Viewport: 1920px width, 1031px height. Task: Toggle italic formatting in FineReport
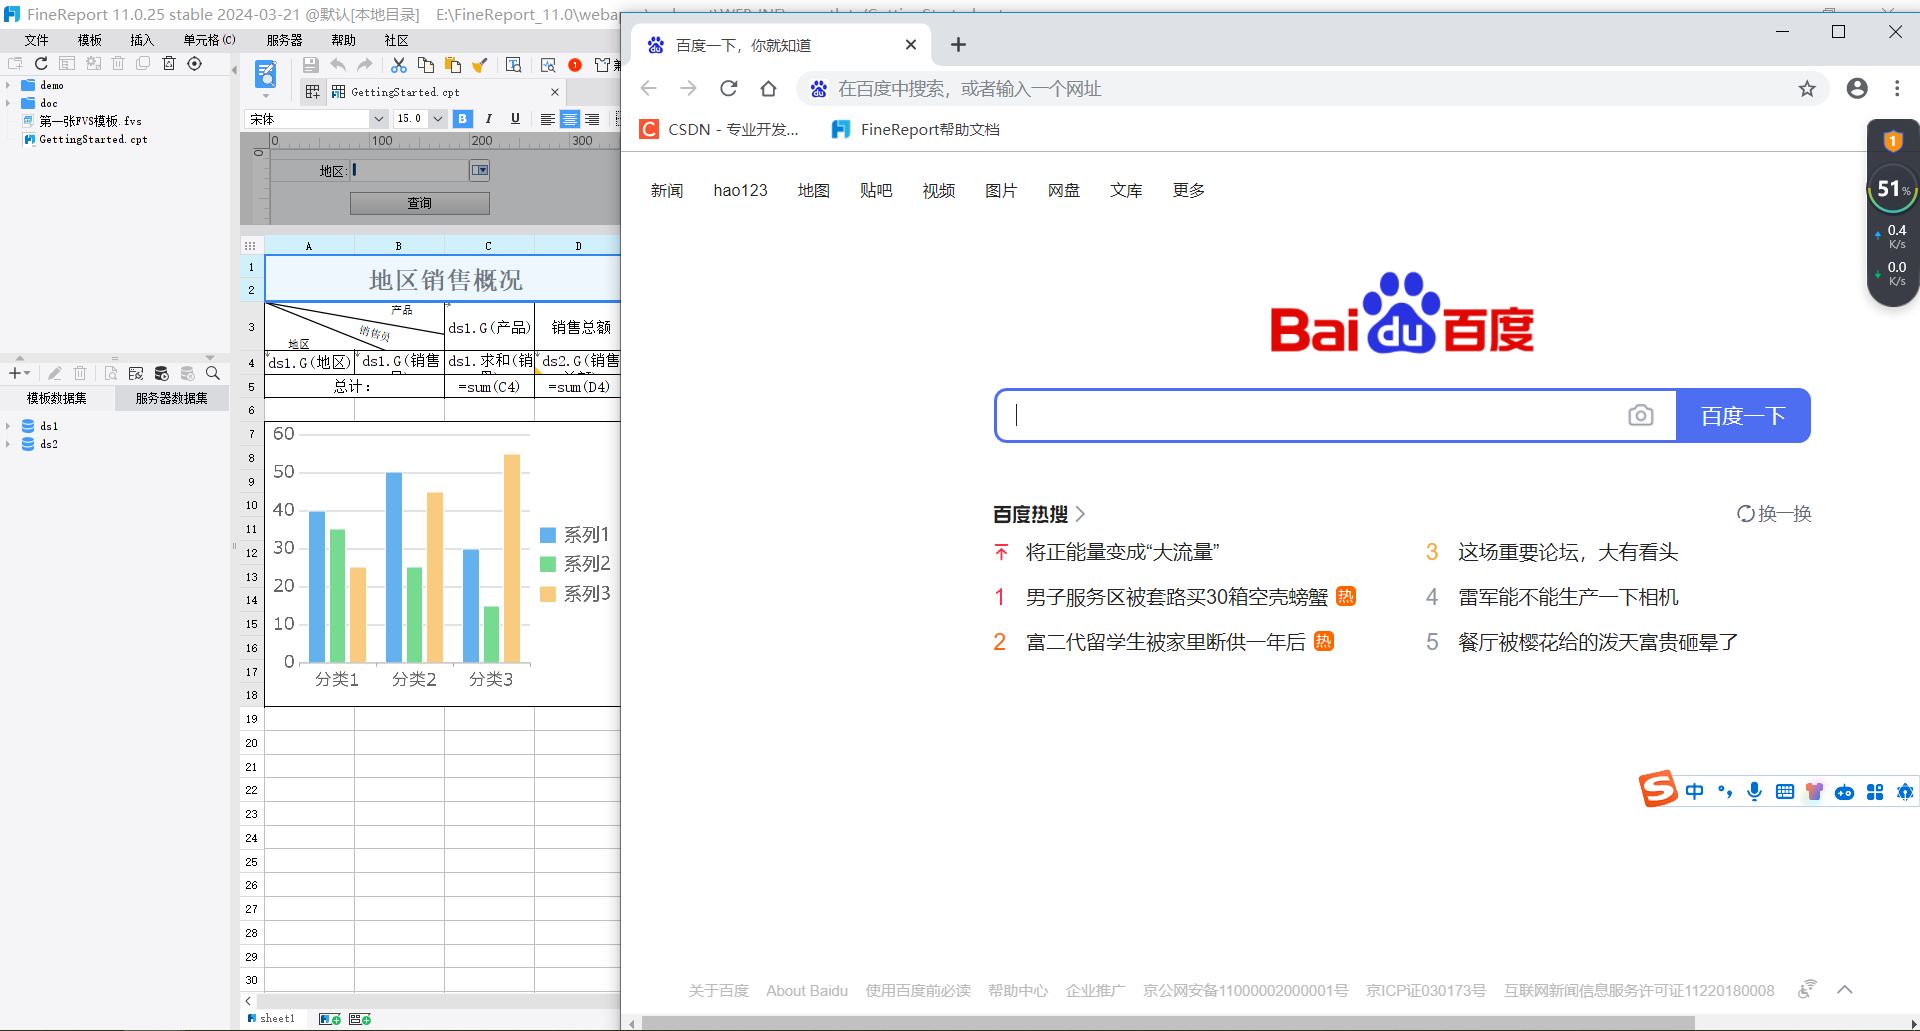point(489,118)
